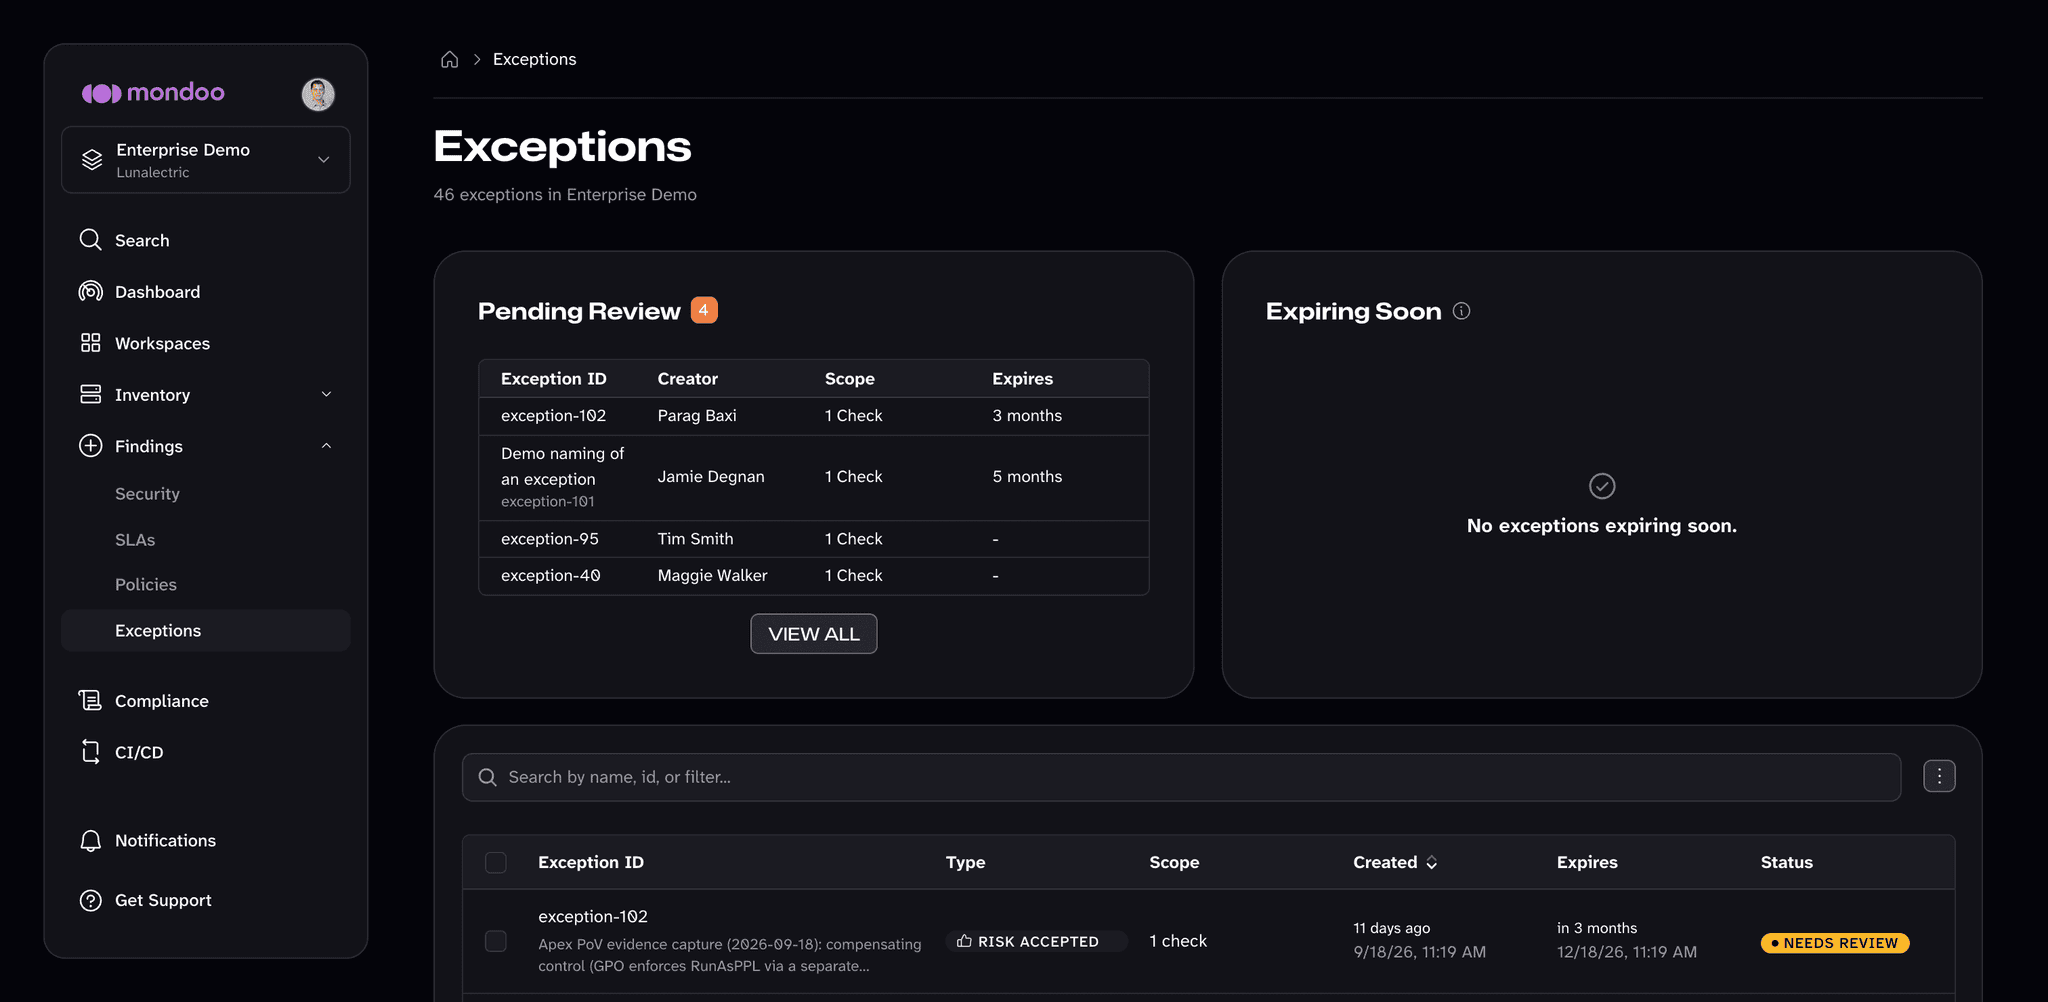2048x1002 pixels.
Task: Click the Dashboard gauge icon
Action: (x=91, y=291)
